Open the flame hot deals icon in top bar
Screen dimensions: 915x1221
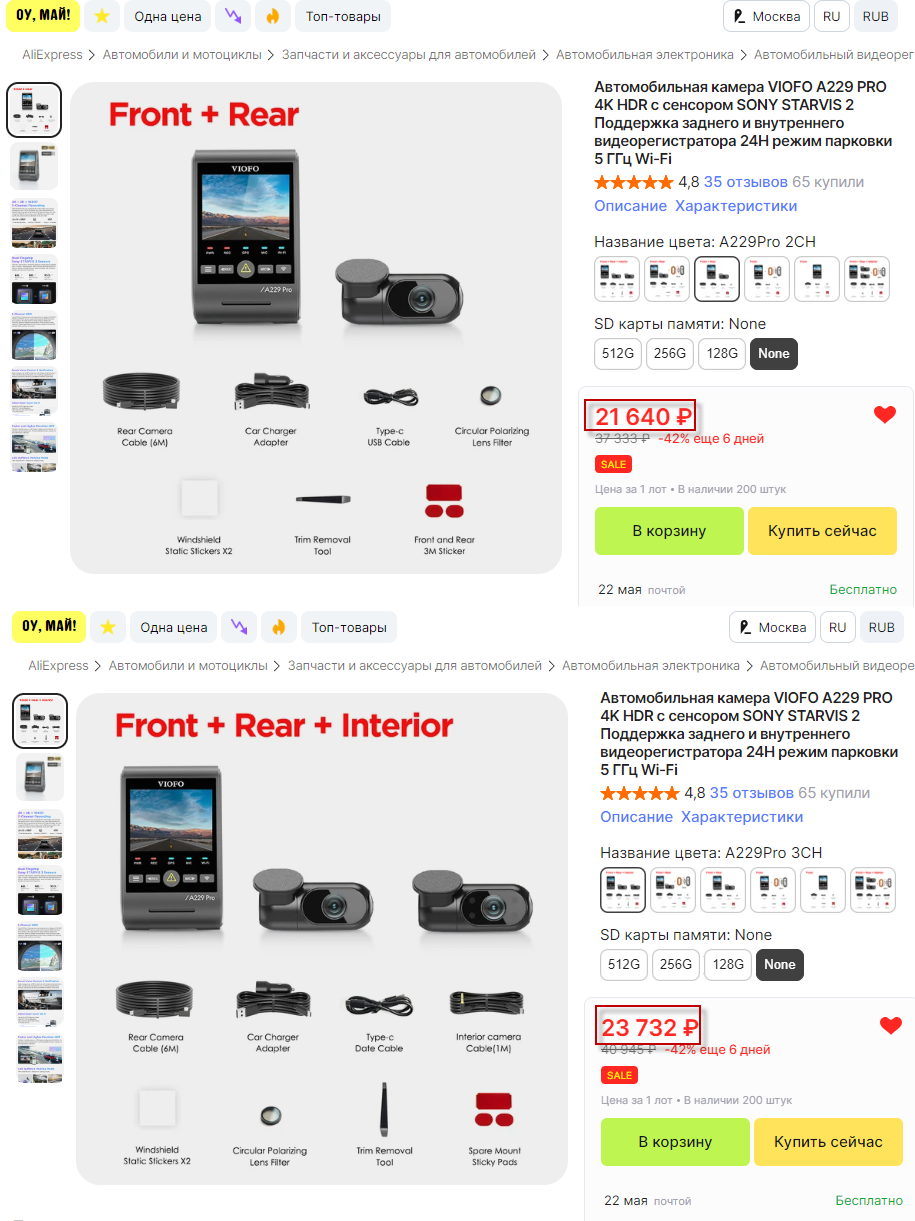pos(272,16)
